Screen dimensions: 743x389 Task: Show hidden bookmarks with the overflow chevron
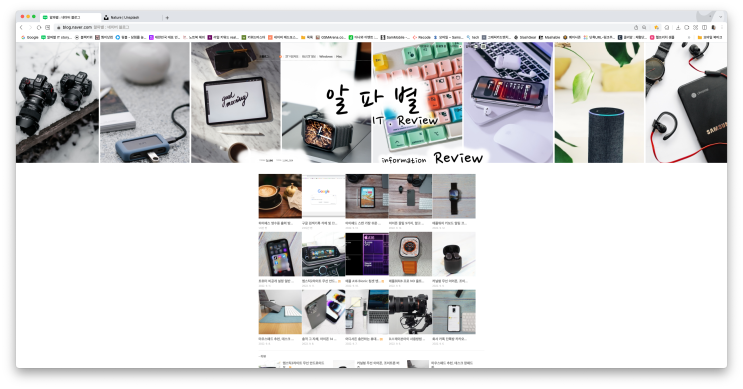click(x=689, y=37)
